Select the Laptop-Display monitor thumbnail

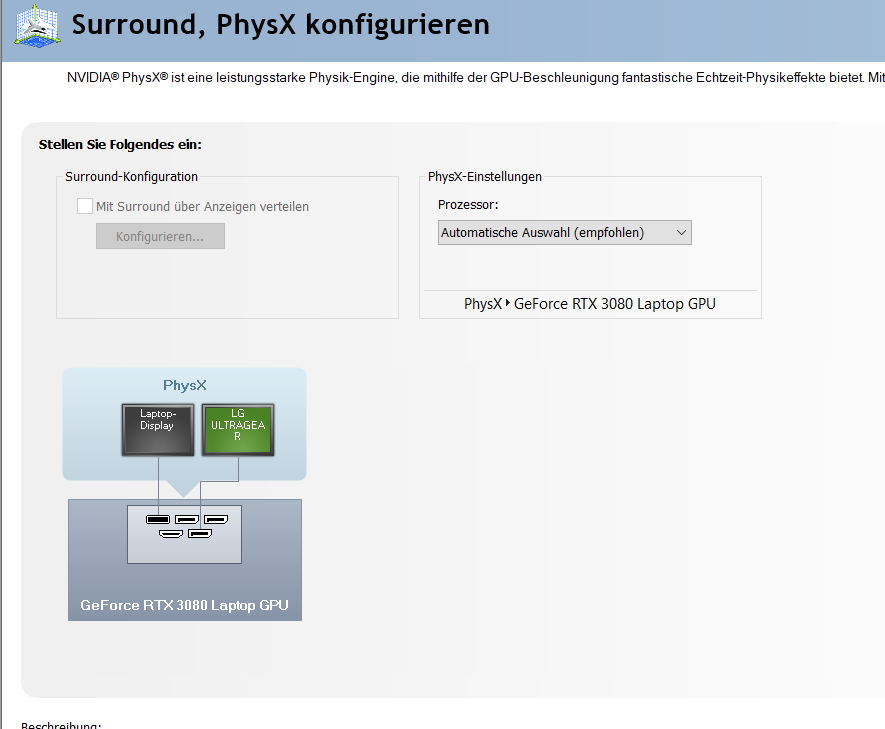point(158,430)
